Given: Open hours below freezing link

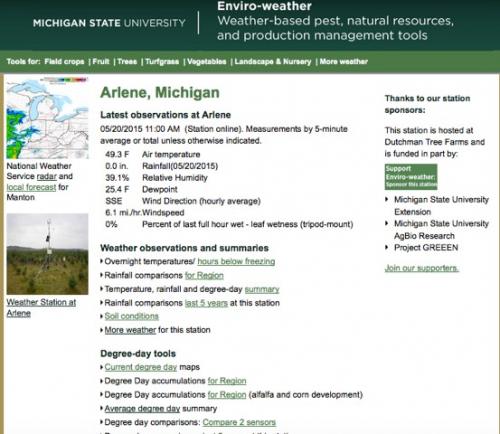Looking at the screenshot, I should (x=236, y=261).
